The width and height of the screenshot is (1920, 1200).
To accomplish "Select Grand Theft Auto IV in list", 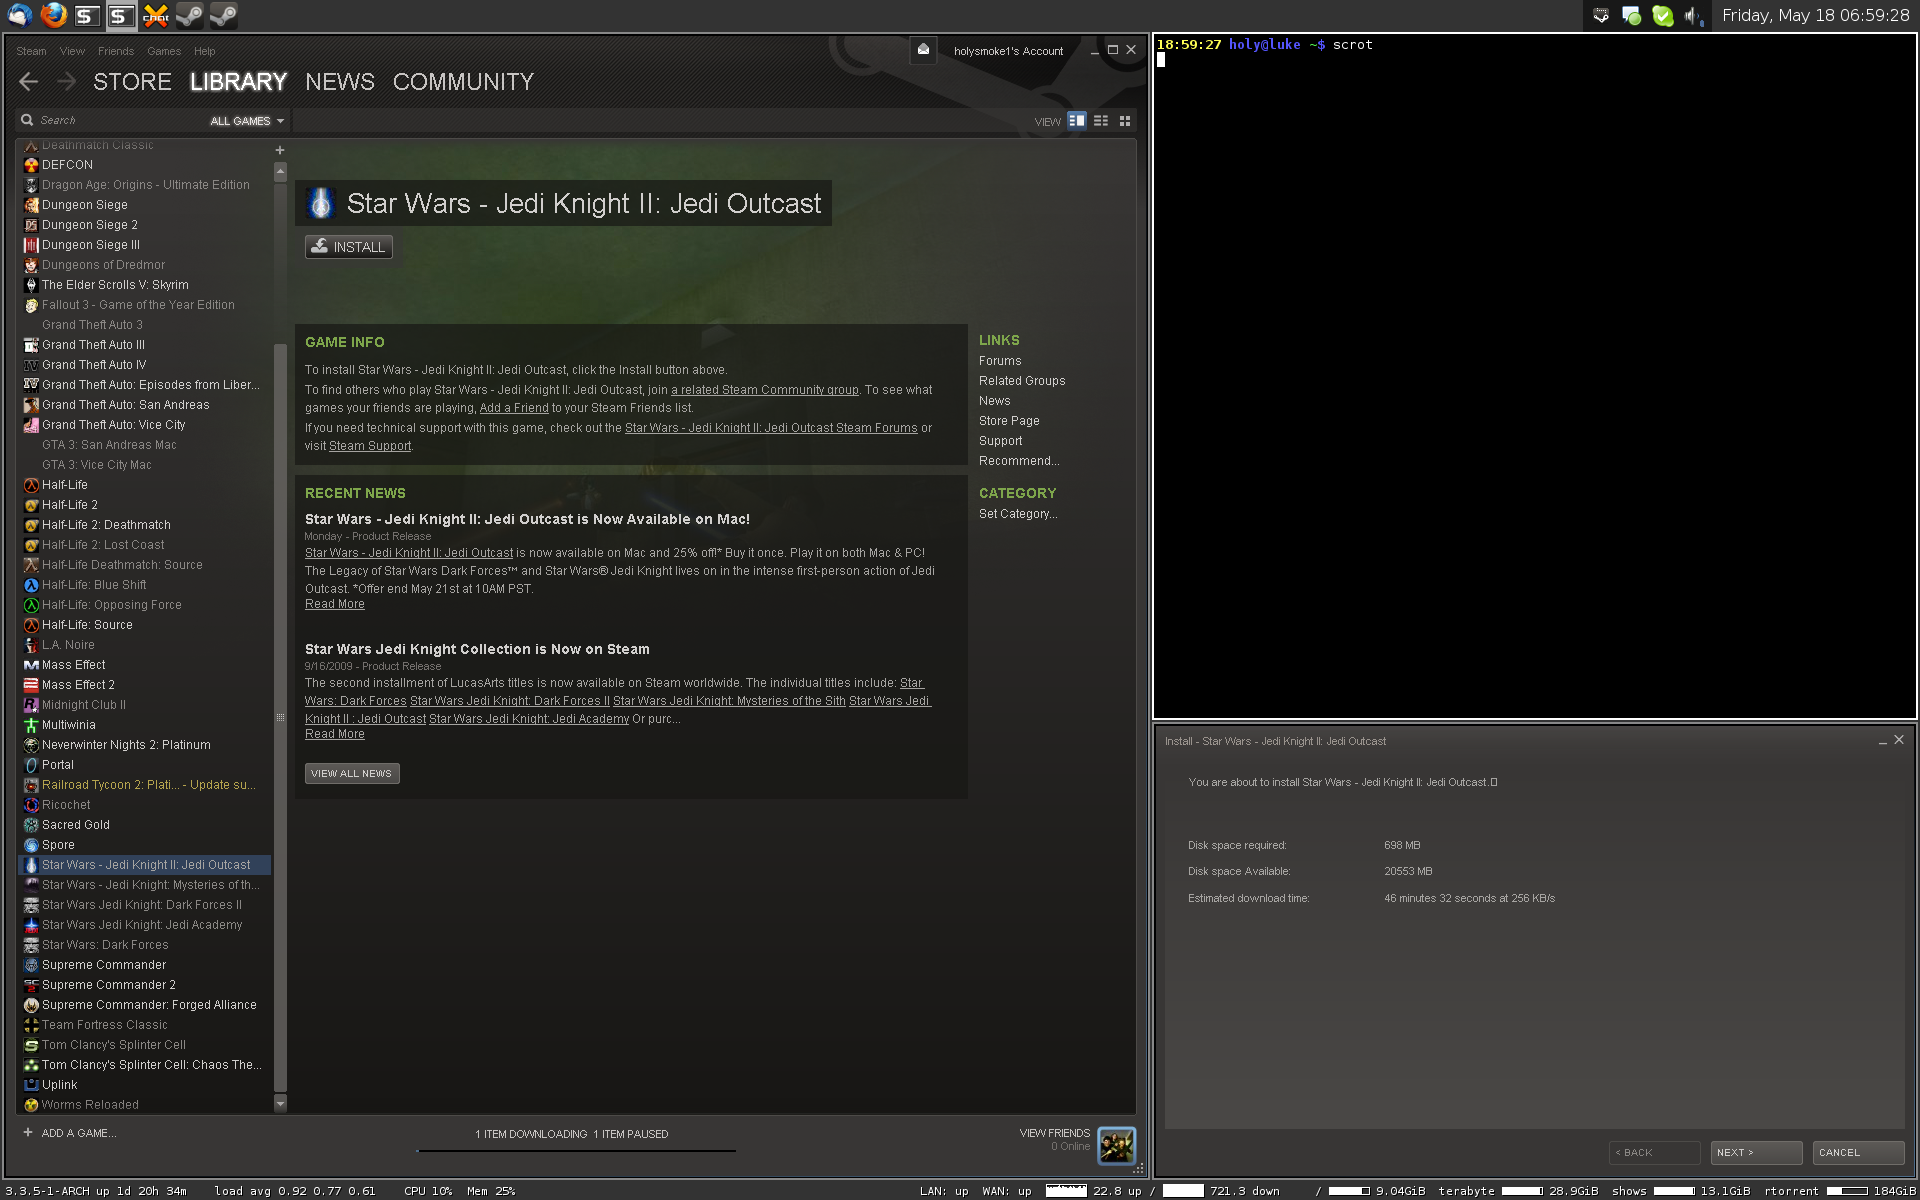I will pyautogui.click(x=145, y=365).
